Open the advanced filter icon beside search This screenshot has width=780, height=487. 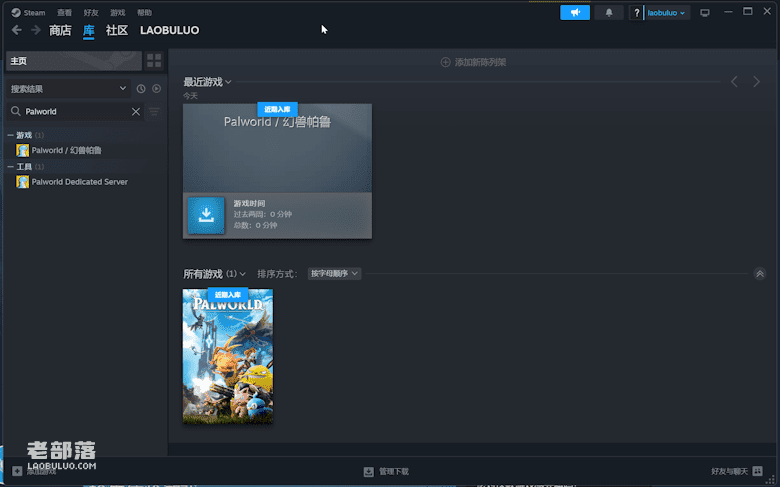tap(154, 112)
